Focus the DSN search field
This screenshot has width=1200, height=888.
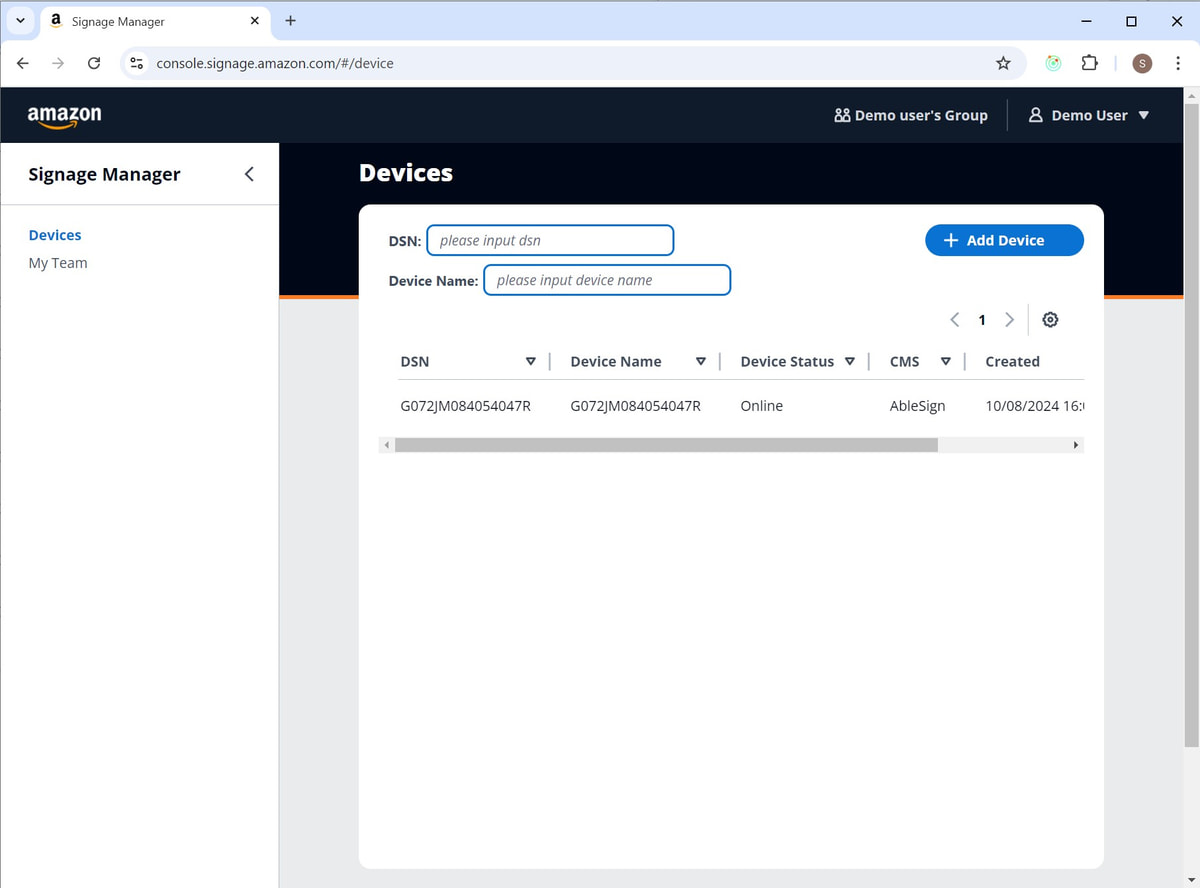click(x=550, y=240)
